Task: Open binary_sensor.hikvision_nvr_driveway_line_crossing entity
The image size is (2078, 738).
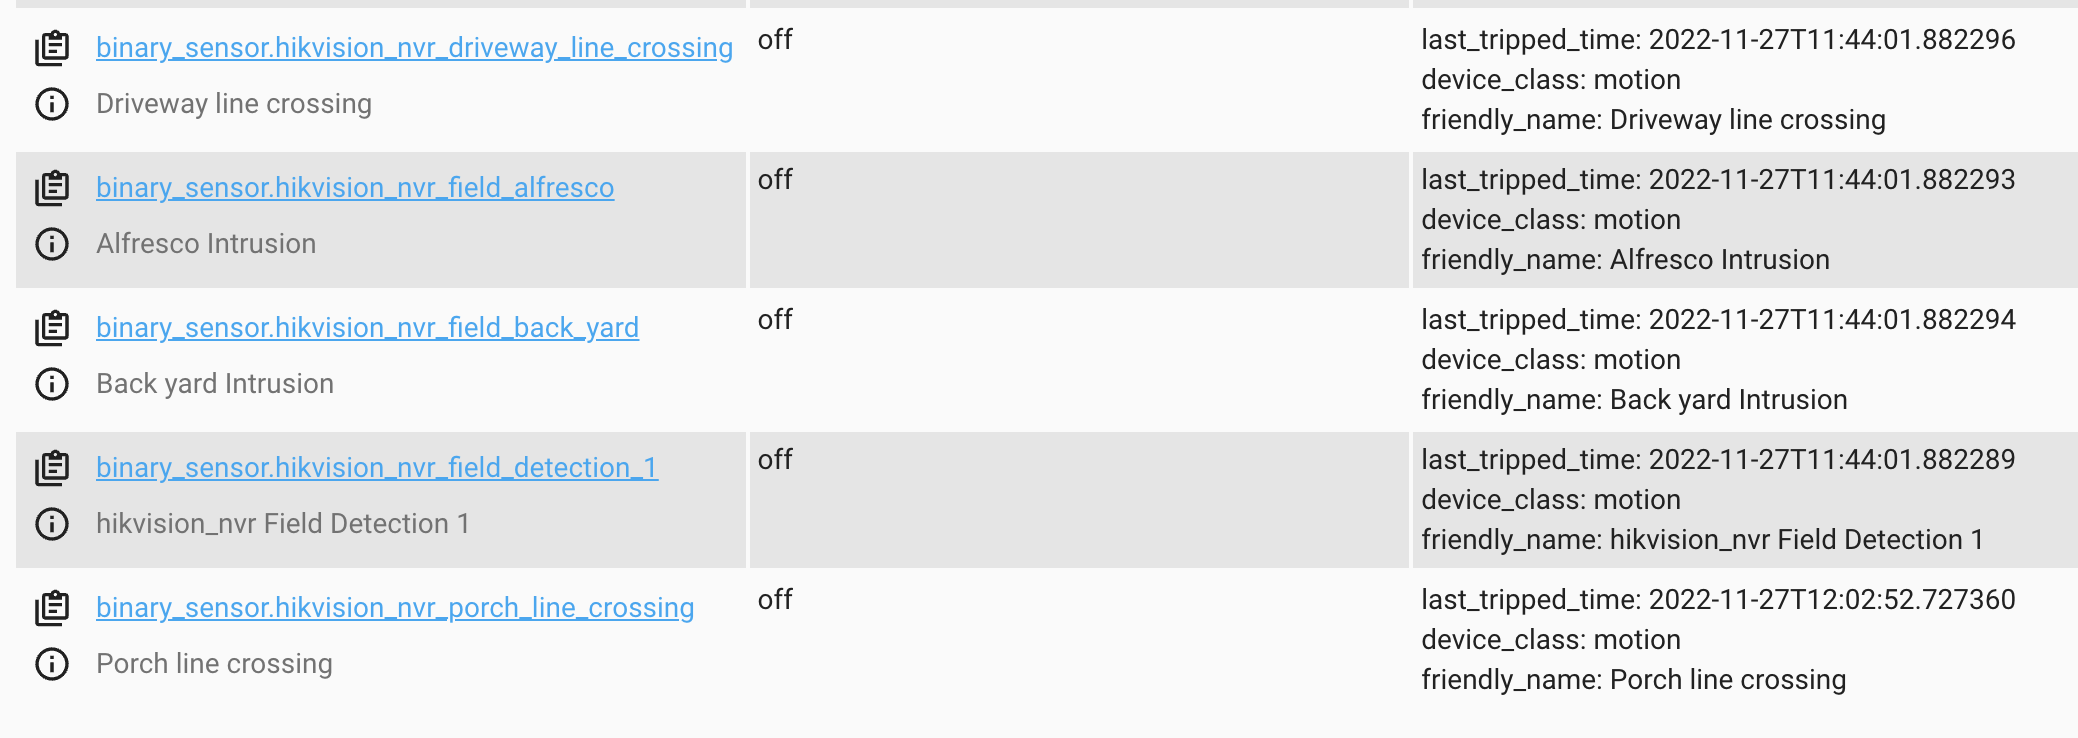Action: click(413, 47)
